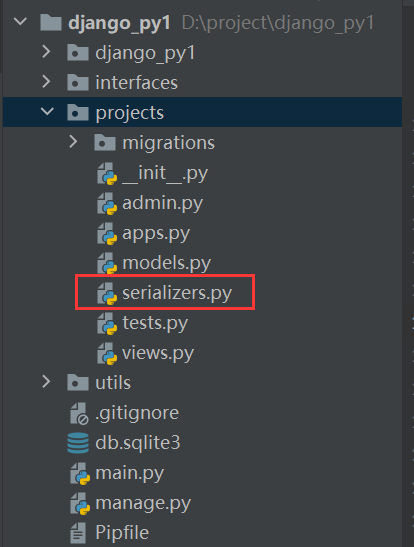Expand the interfaces folder
The height and width of the screenshot is (547, 414).
(x=46, y=82)
